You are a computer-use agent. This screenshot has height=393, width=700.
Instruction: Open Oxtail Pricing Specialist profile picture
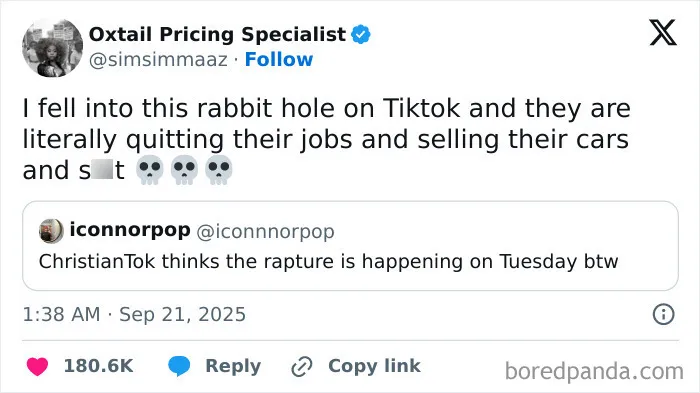pyautogui.click(x=53, y=48)
